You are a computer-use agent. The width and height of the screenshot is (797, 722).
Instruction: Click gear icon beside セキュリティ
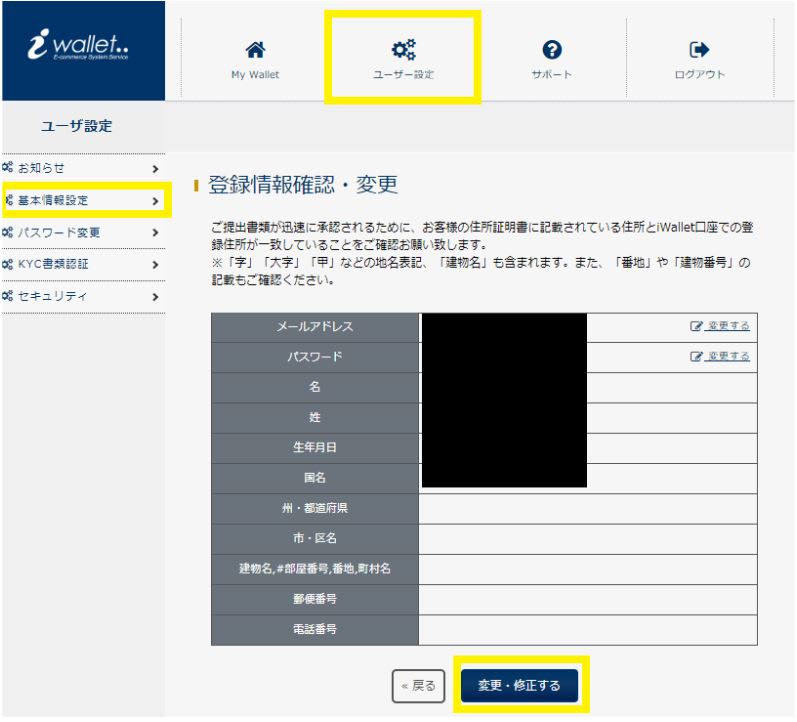coord(8,295)
